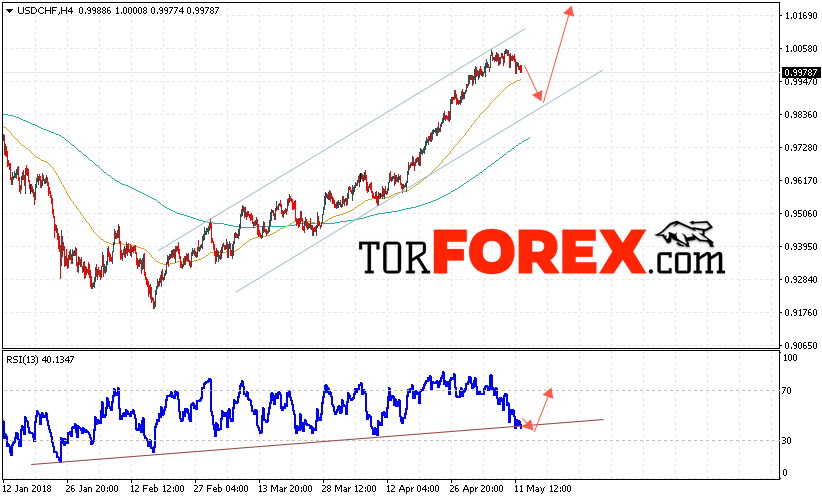The height and width of the screenshot is (500, 822).
Task: Click the 0.98360 price scale value
Action: (801, 115)
